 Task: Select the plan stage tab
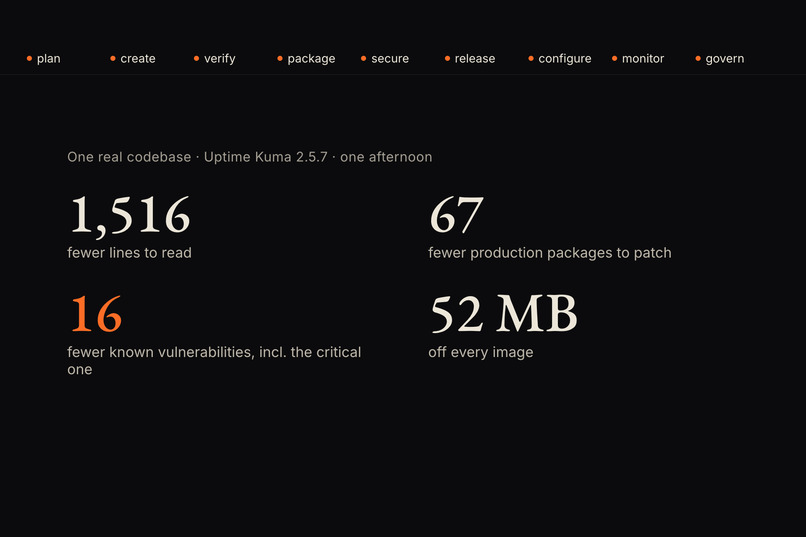click(44, 59)
